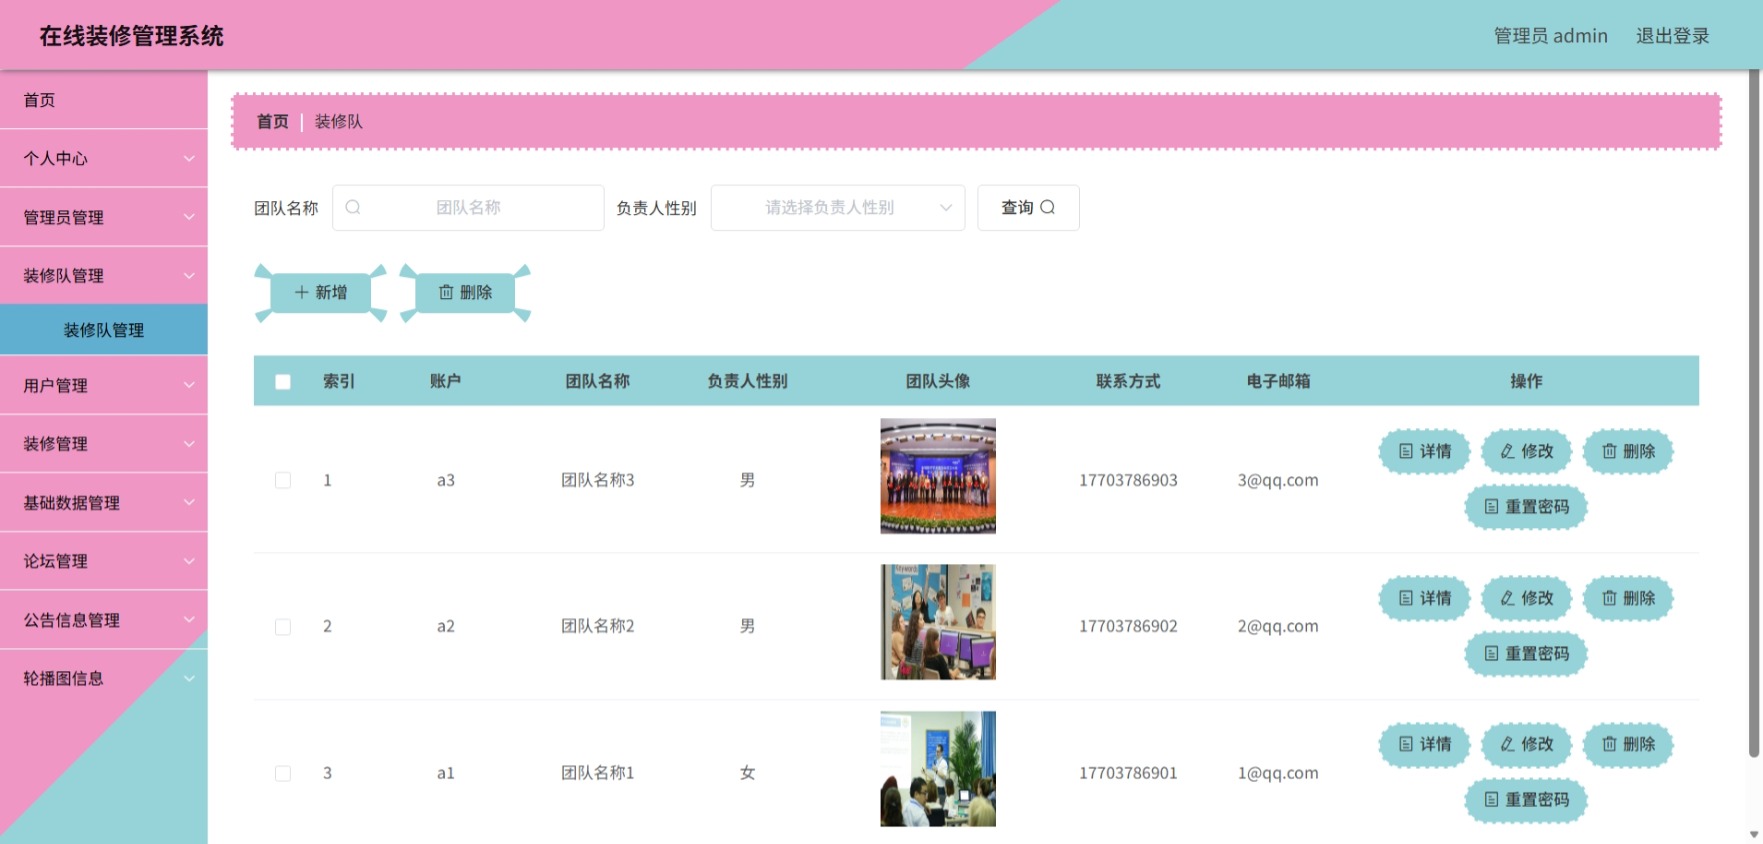Click the trash icon on the toolbar 删除 button
This screenshot has height=844, width=1763.
click(446, 292)
